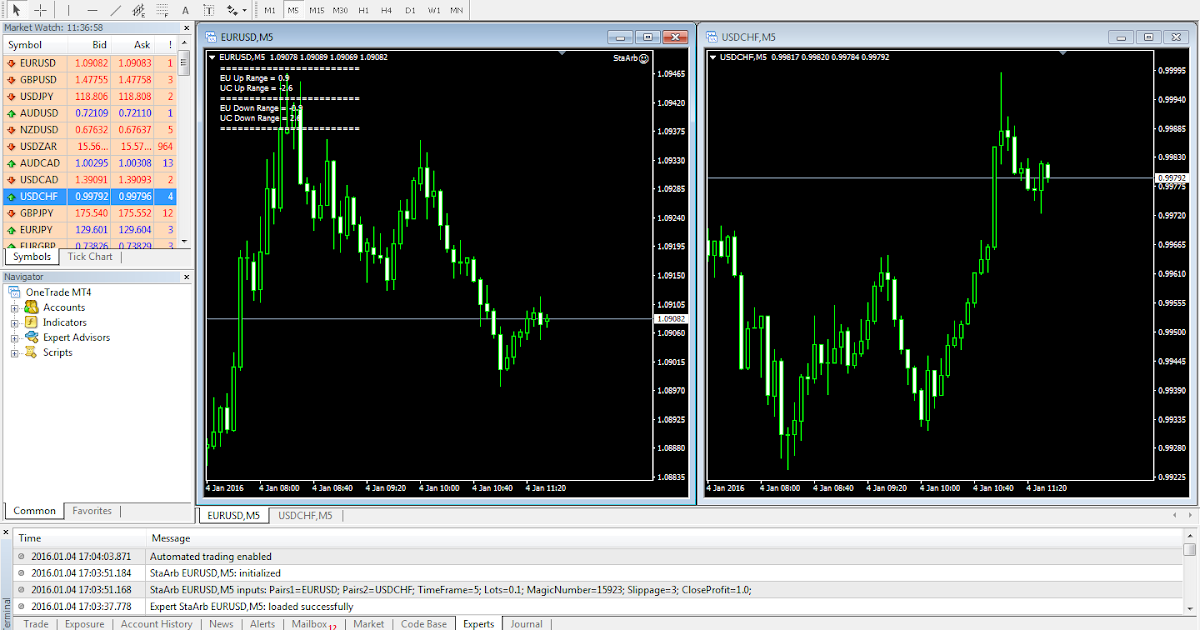Switch chart to MN timeframe
Image resolution: width=1200 pixels, height=630 pixels.
(x=456, y=10)
